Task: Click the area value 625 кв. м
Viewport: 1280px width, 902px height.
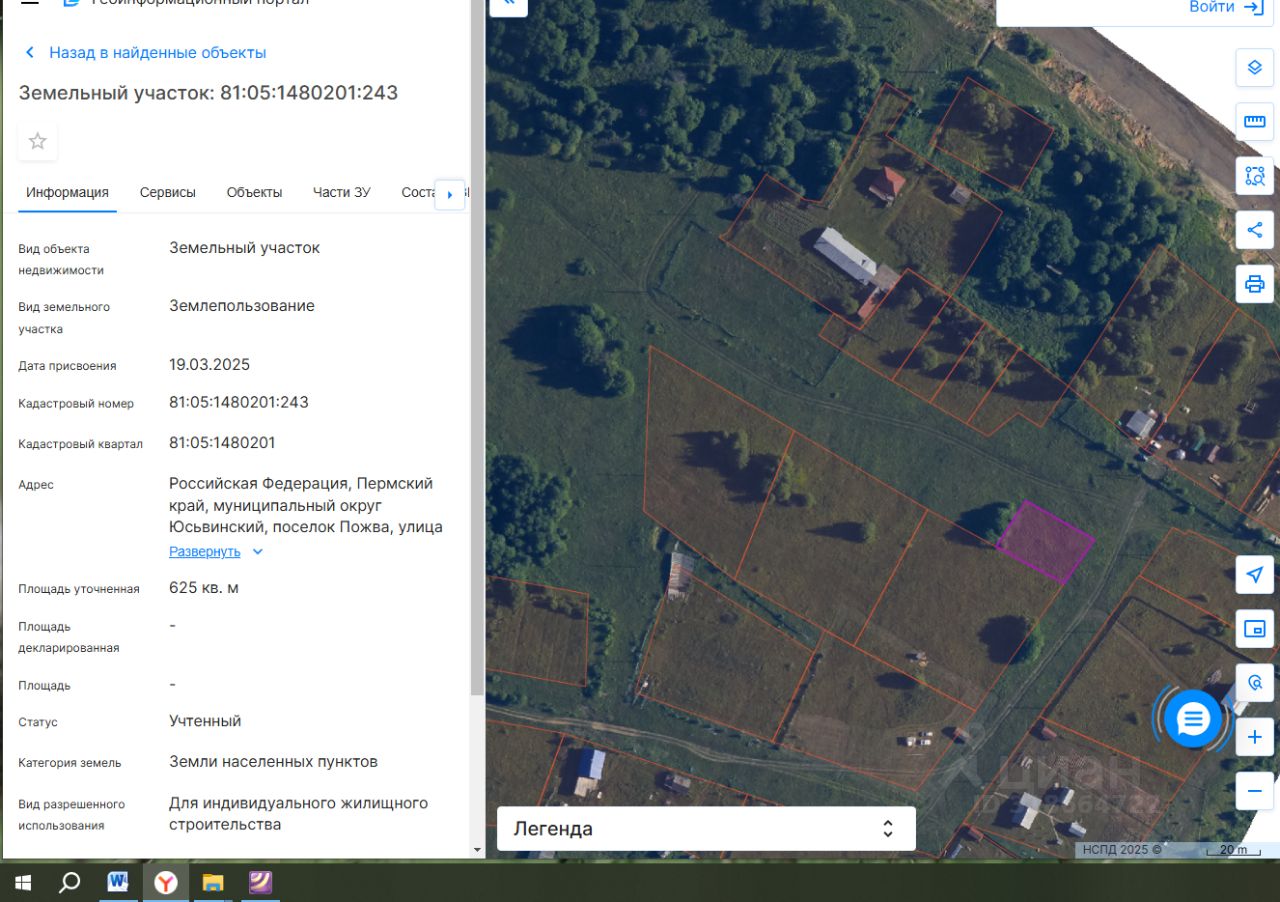Action: point(204,587)
